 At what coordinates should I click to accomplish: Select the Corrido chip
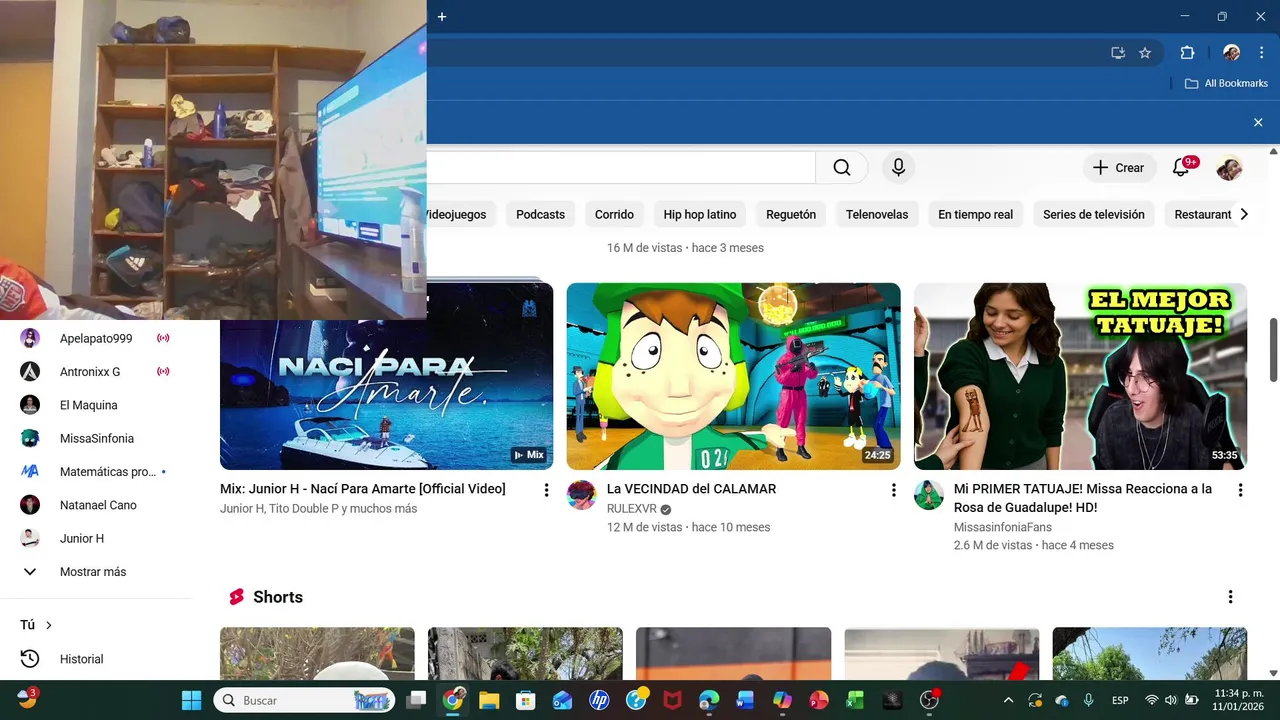(614, 214)
